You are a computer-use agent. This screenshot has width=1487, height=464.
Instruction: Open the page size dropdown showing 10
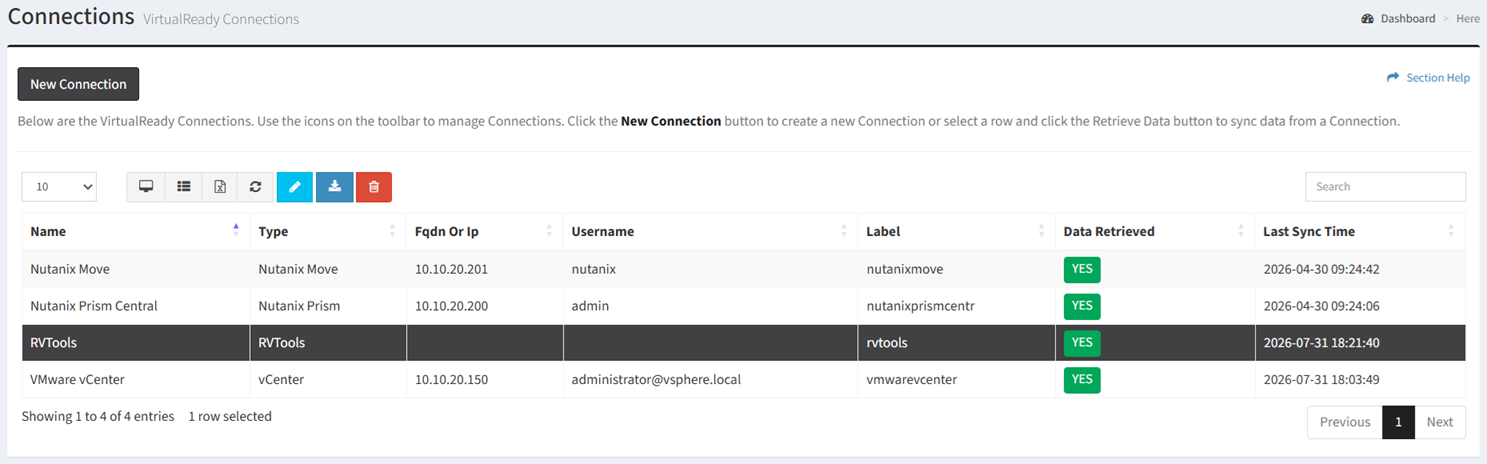coord(59,186)
